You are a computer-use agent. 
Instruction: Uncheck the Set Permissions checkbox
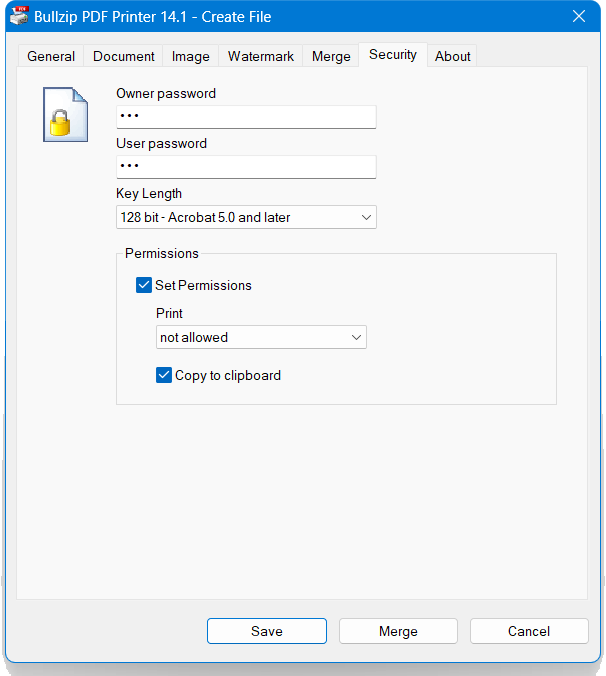pos(144,285)
